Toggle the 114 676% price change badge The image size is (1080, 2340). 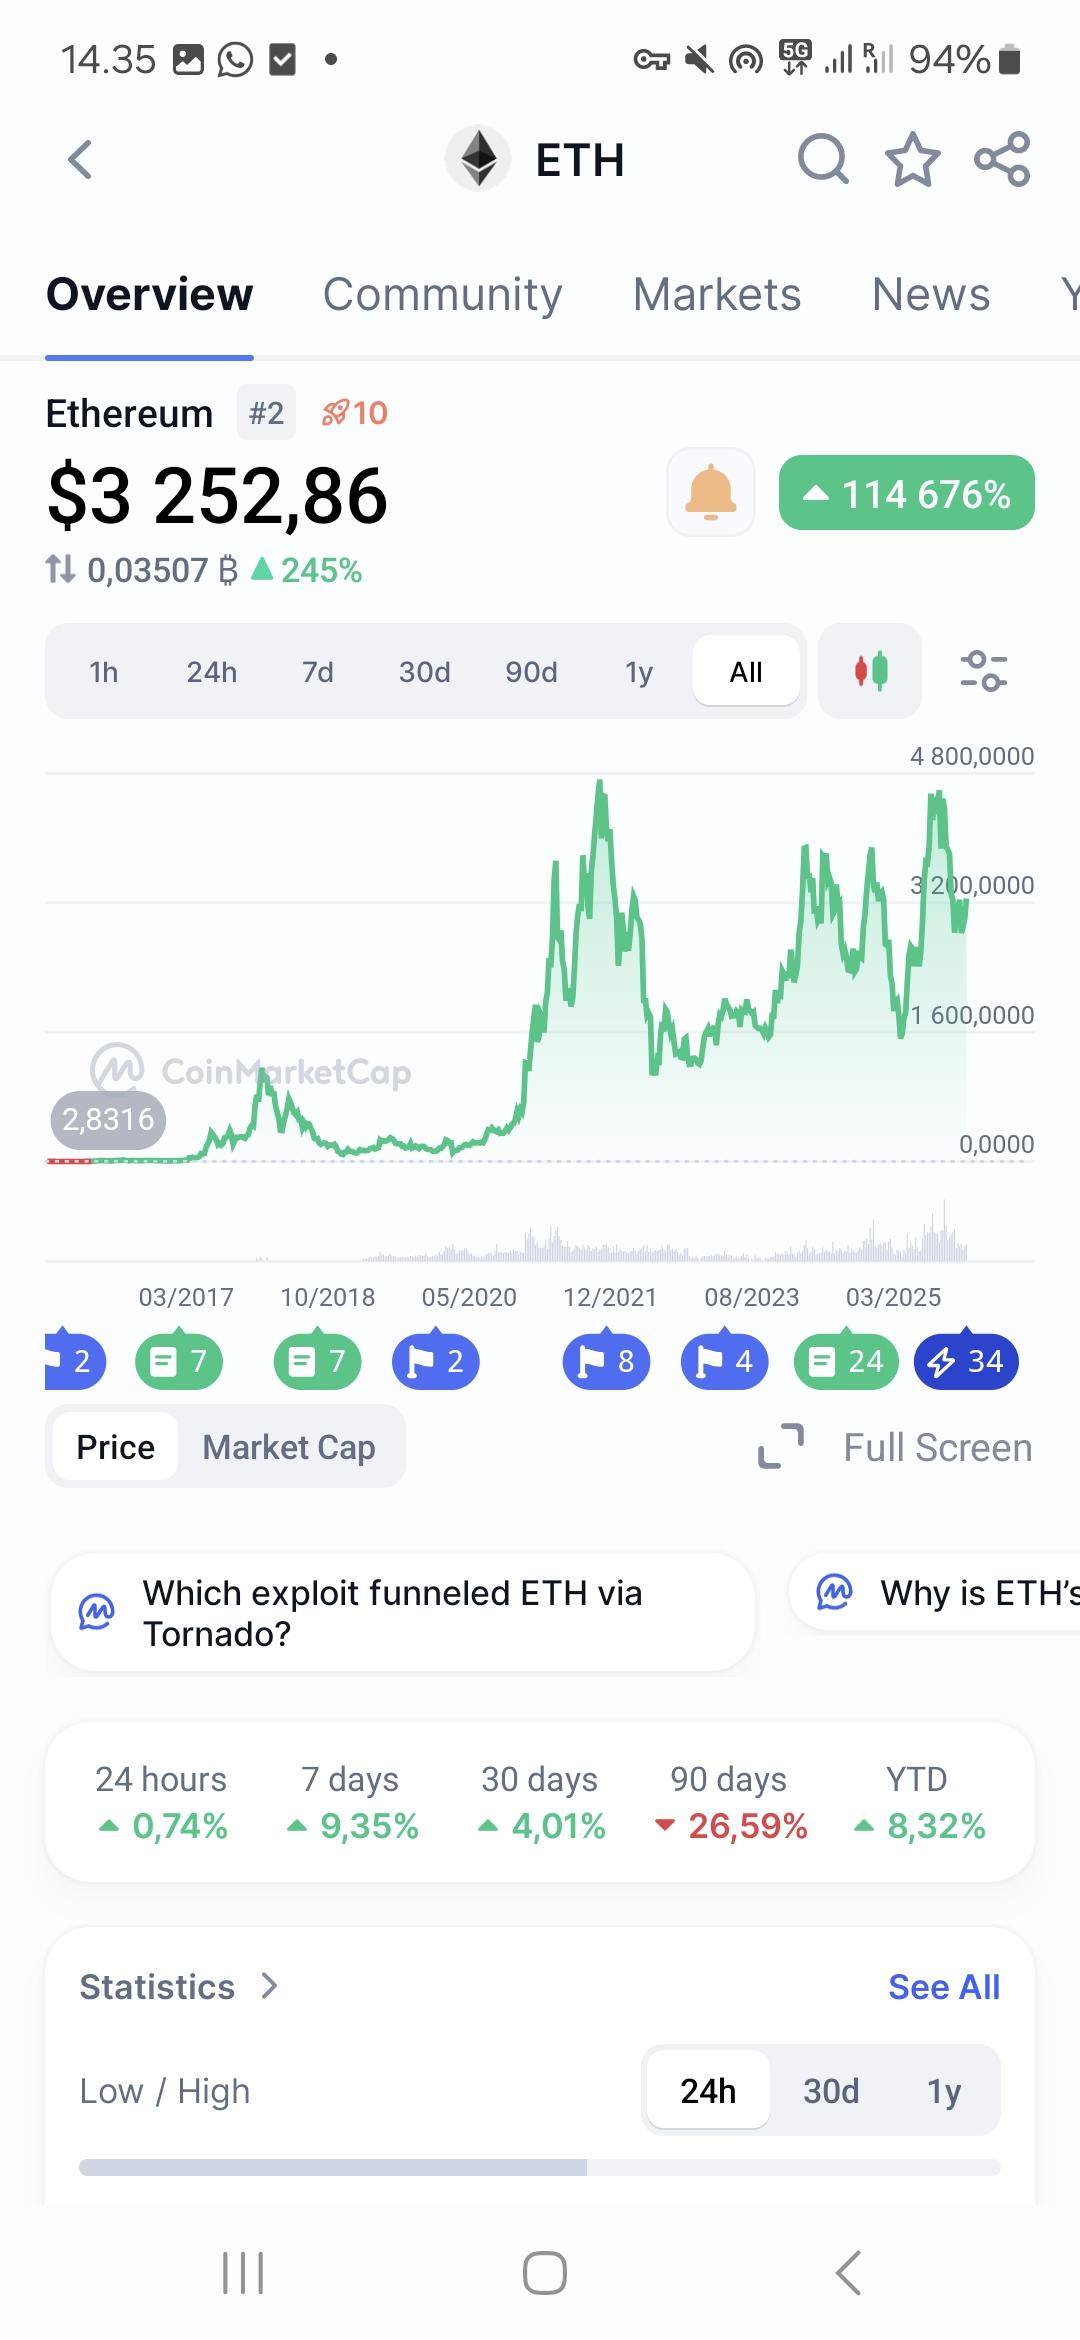click(906, 493)
